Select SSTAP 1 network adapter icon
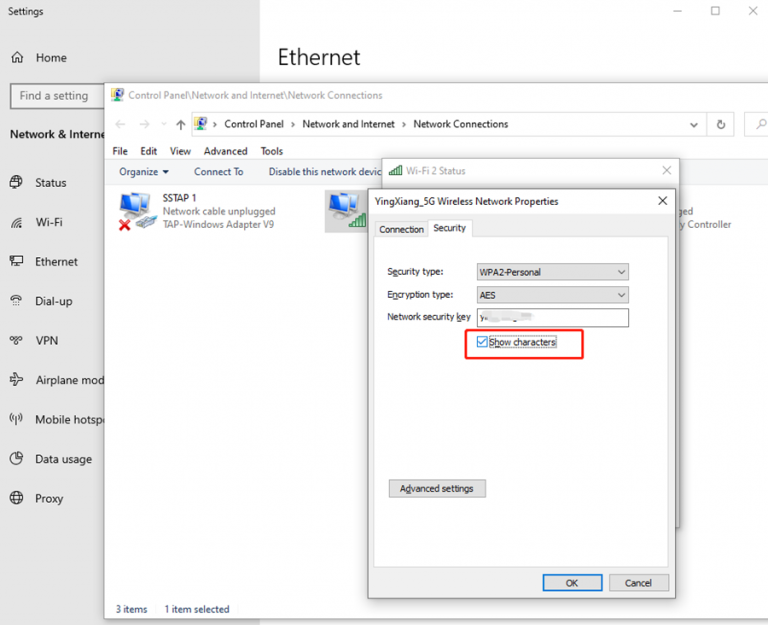The width and height of the screenshot is (768, 625). click(x=137, y=212)
